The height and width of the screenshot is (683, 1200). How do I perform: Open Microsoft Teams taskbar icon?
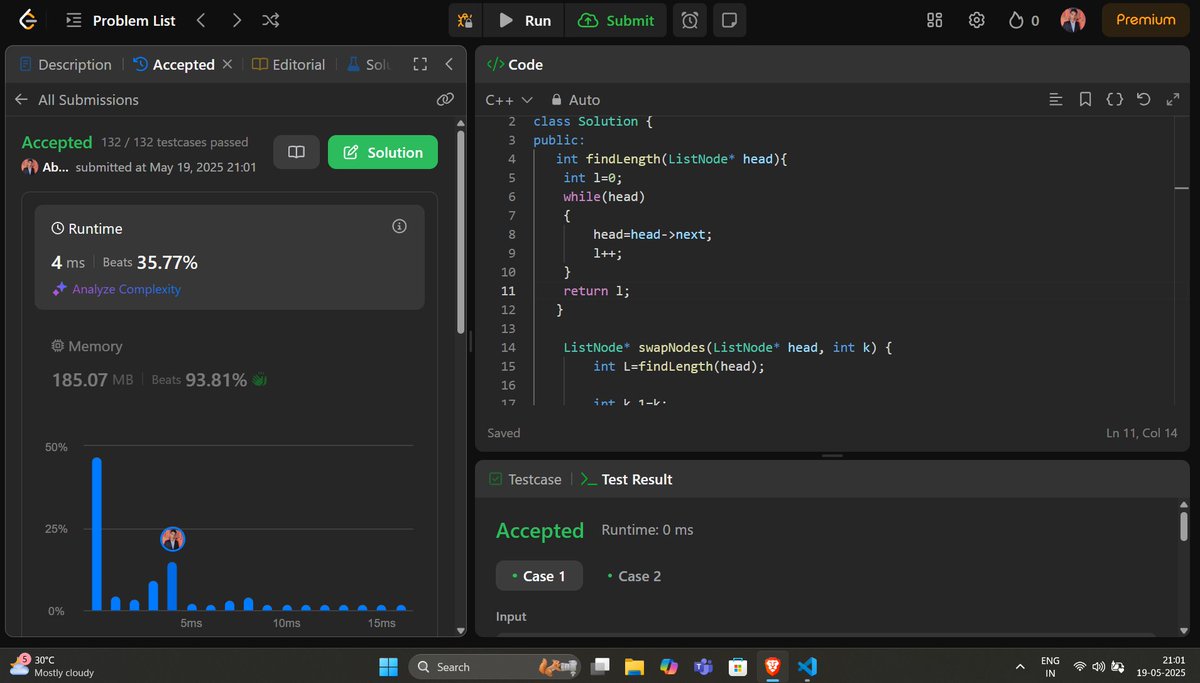click(703, 666)
